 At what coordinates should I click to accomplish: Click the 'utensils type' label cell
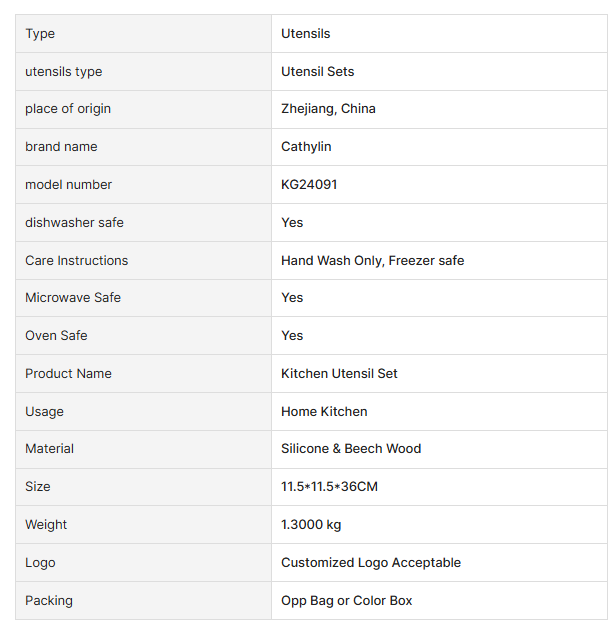64,72
